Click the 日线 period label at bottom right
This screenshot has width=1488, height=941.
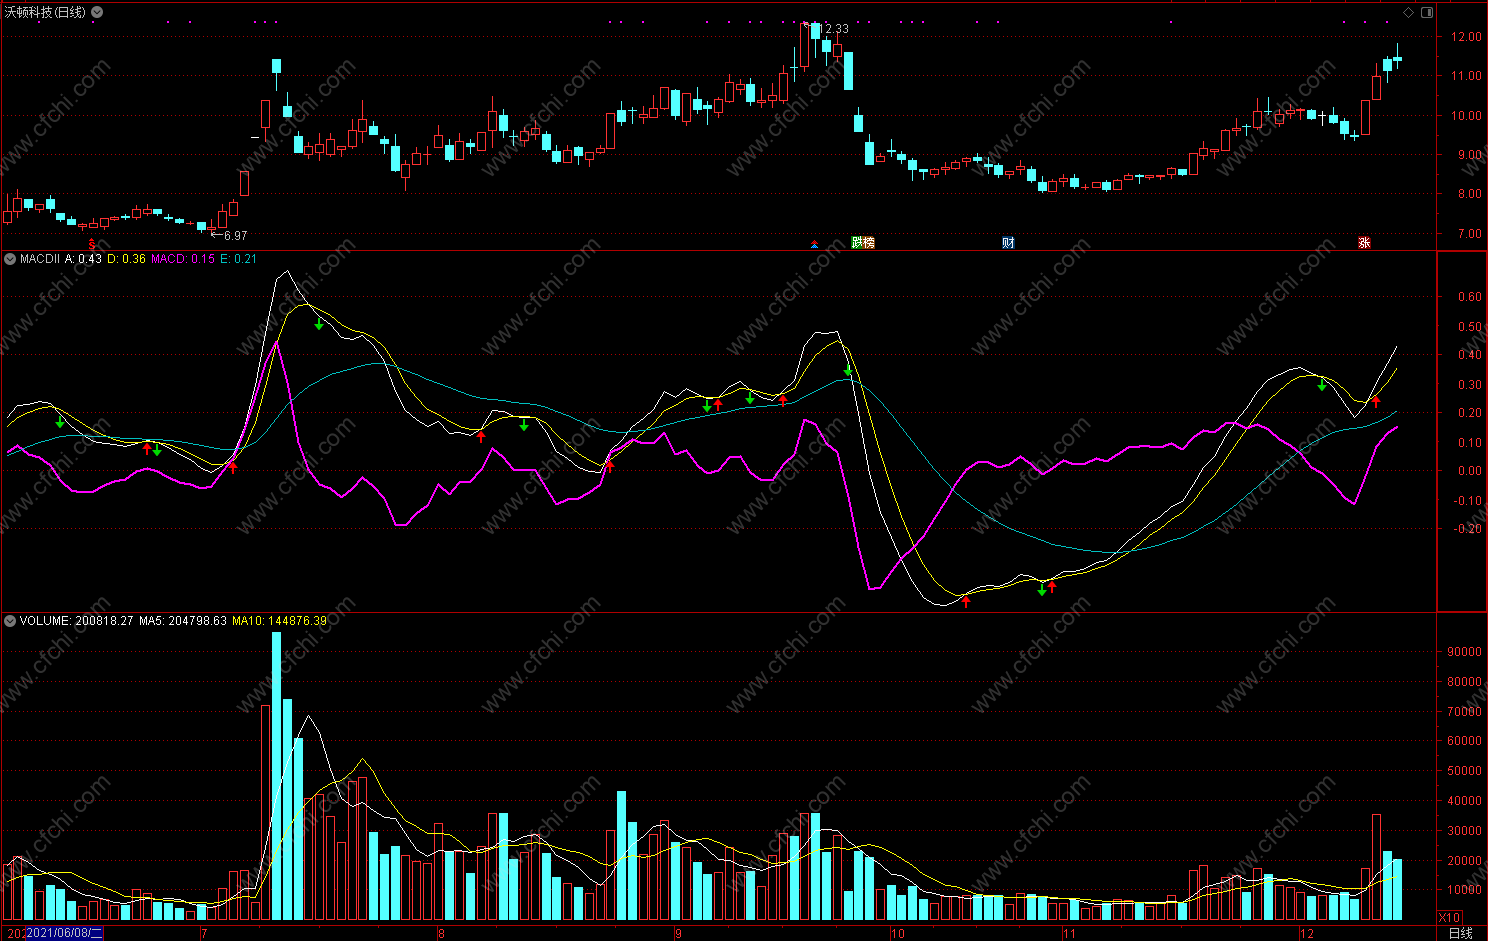tap(1461, 933)
